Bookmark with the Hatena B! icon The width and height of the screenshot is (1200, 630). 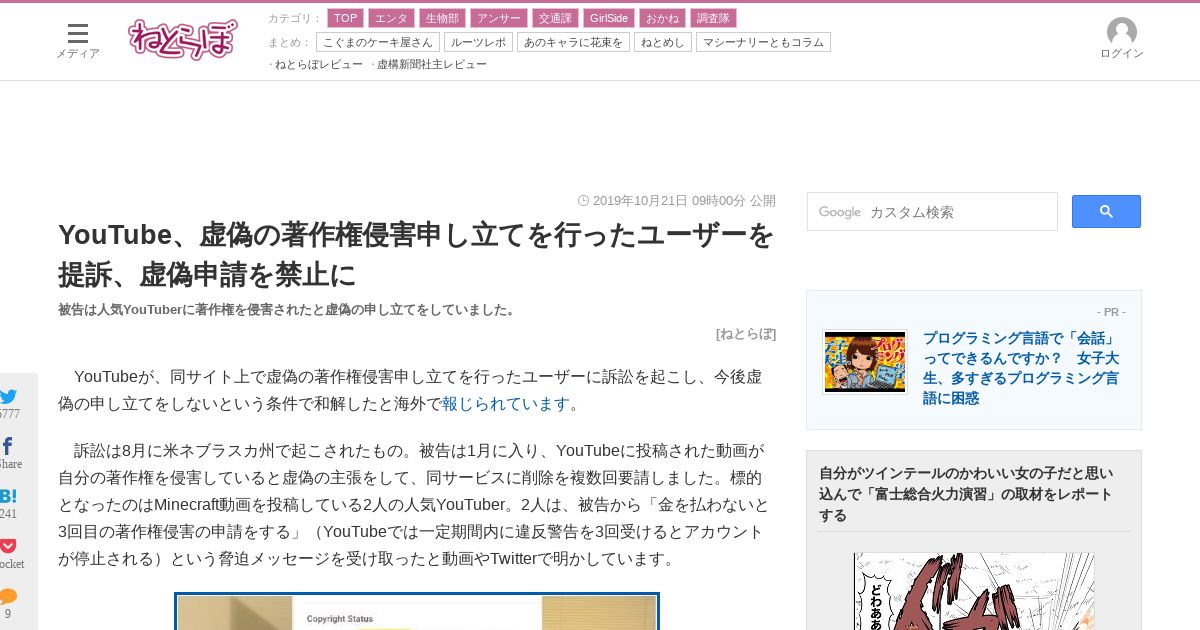click(x=8, y=497)
